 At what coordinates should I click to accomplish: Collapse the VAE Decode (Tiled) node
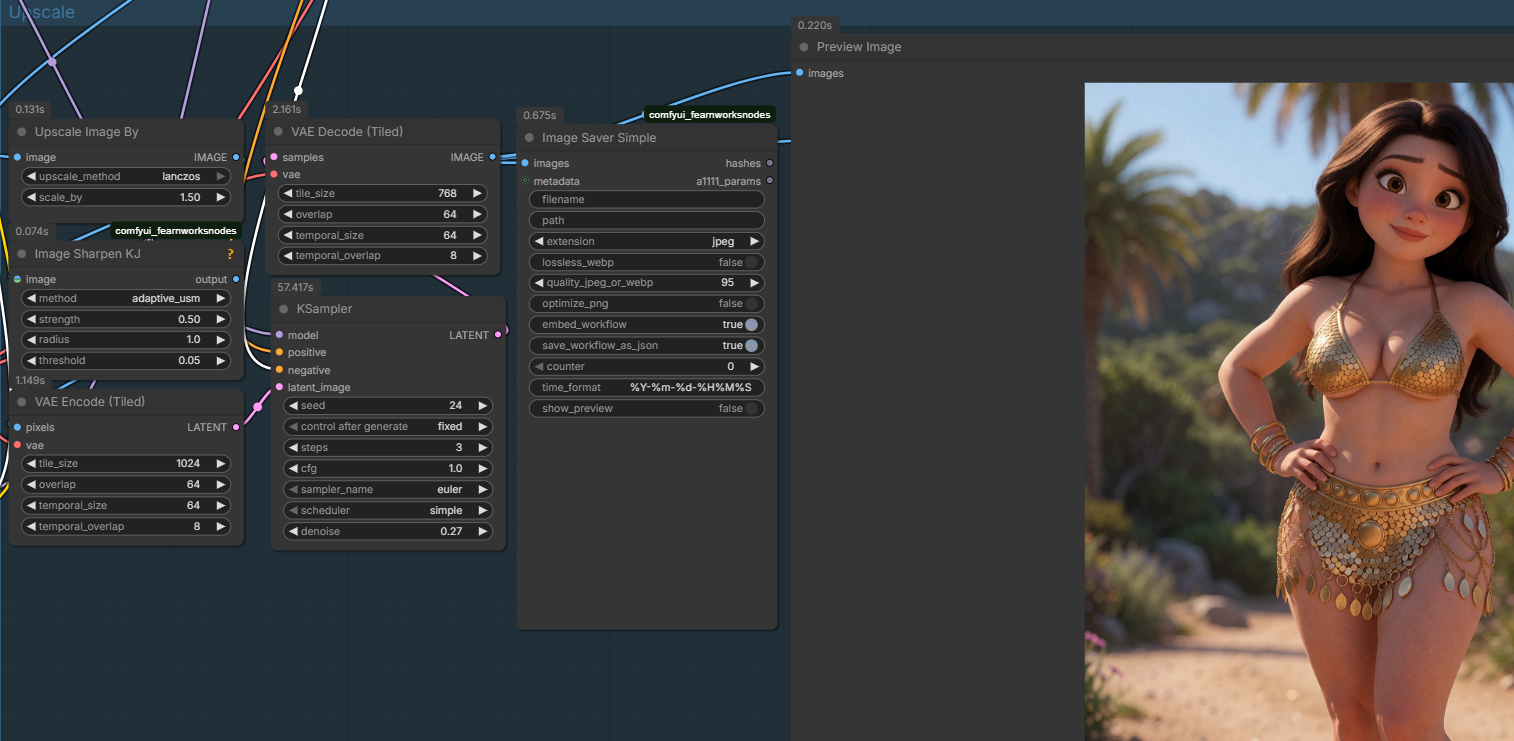pos(279,132)
